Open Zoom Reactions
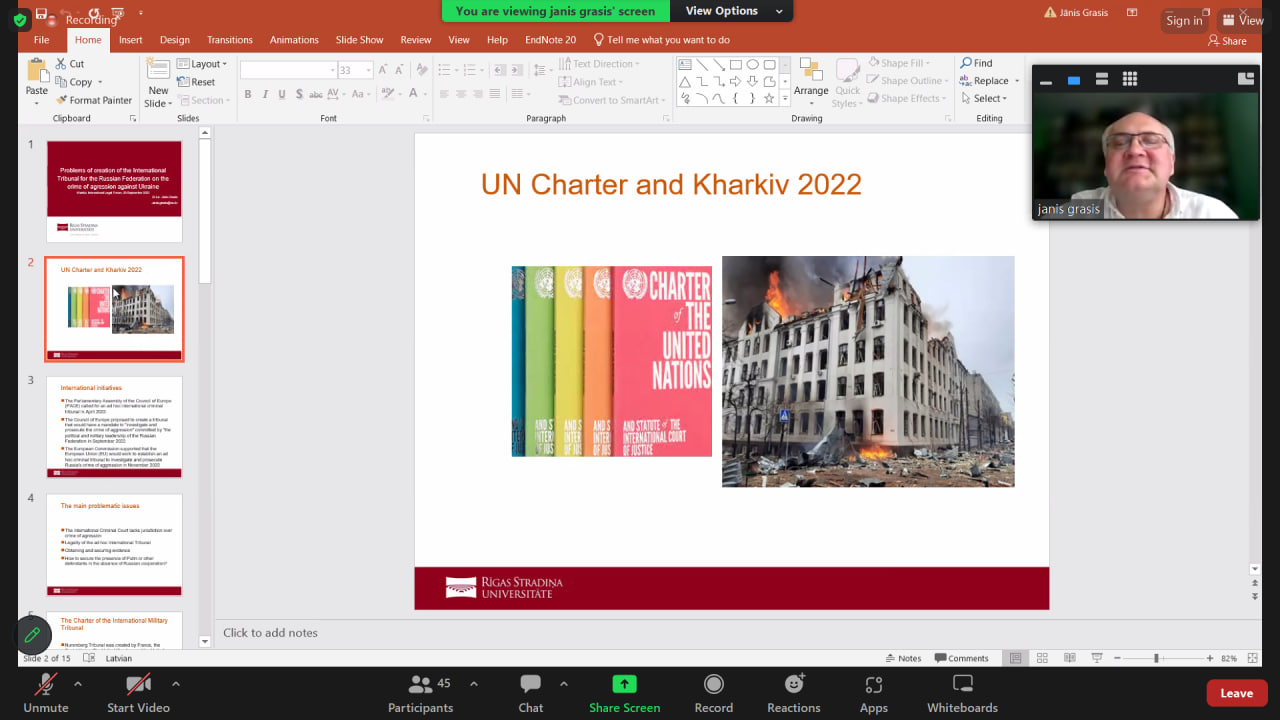This screenshot has width=1280, height=720. [x=794, y=692]
